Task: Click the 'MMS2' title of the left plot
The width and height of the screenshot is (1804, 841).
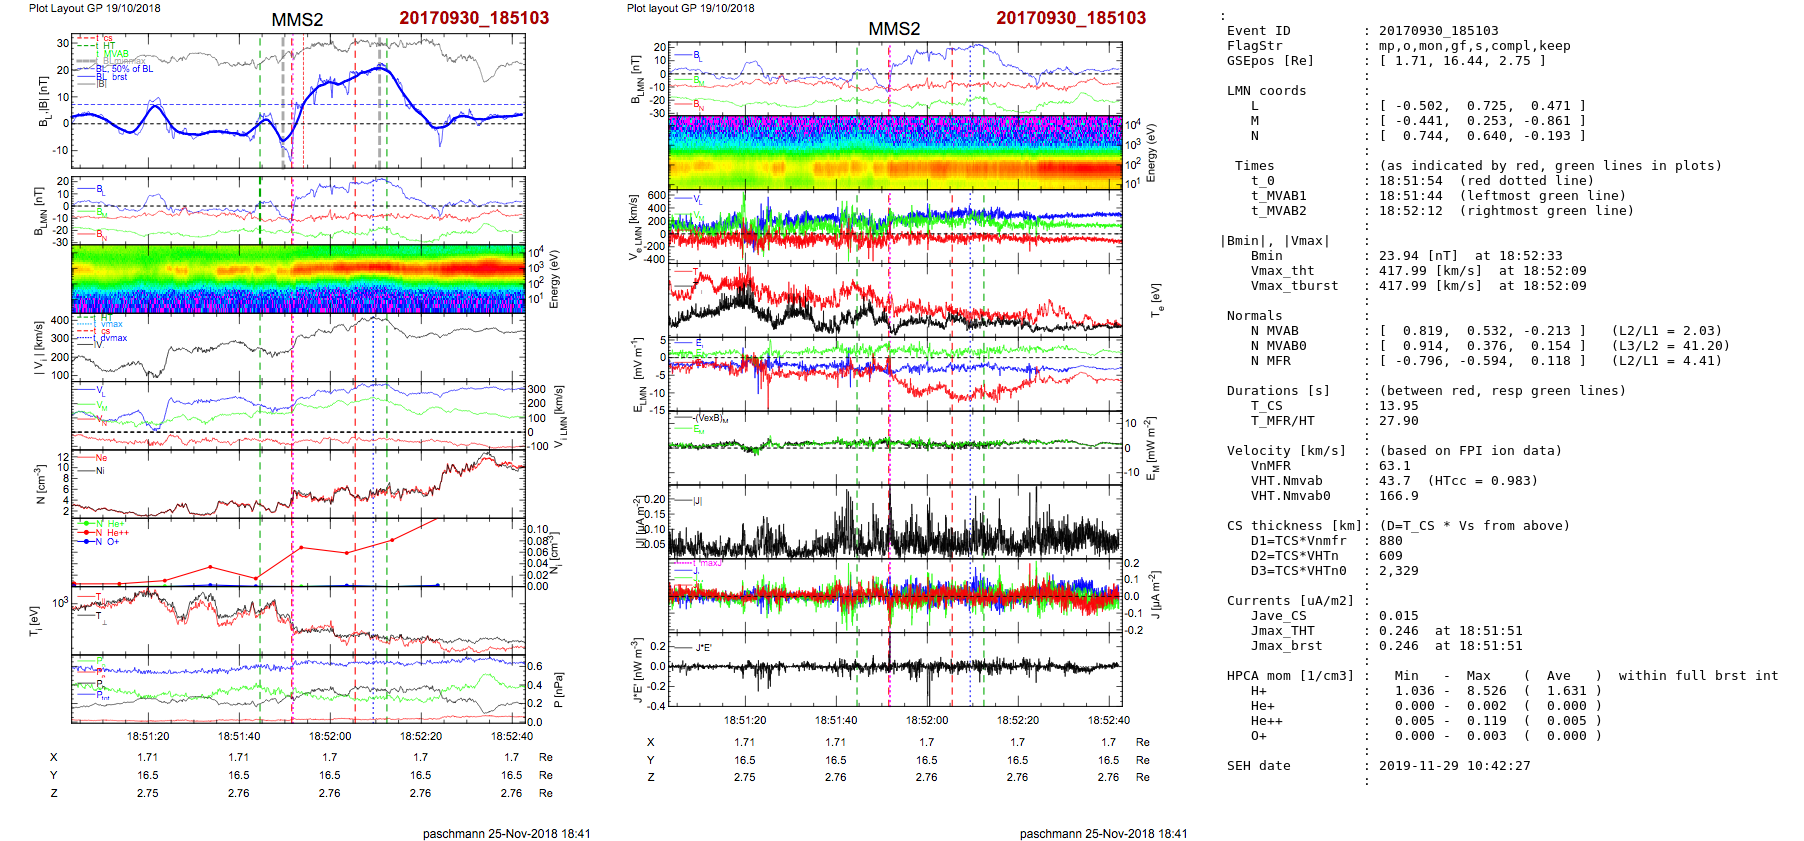Action: [x=297, y=20]
